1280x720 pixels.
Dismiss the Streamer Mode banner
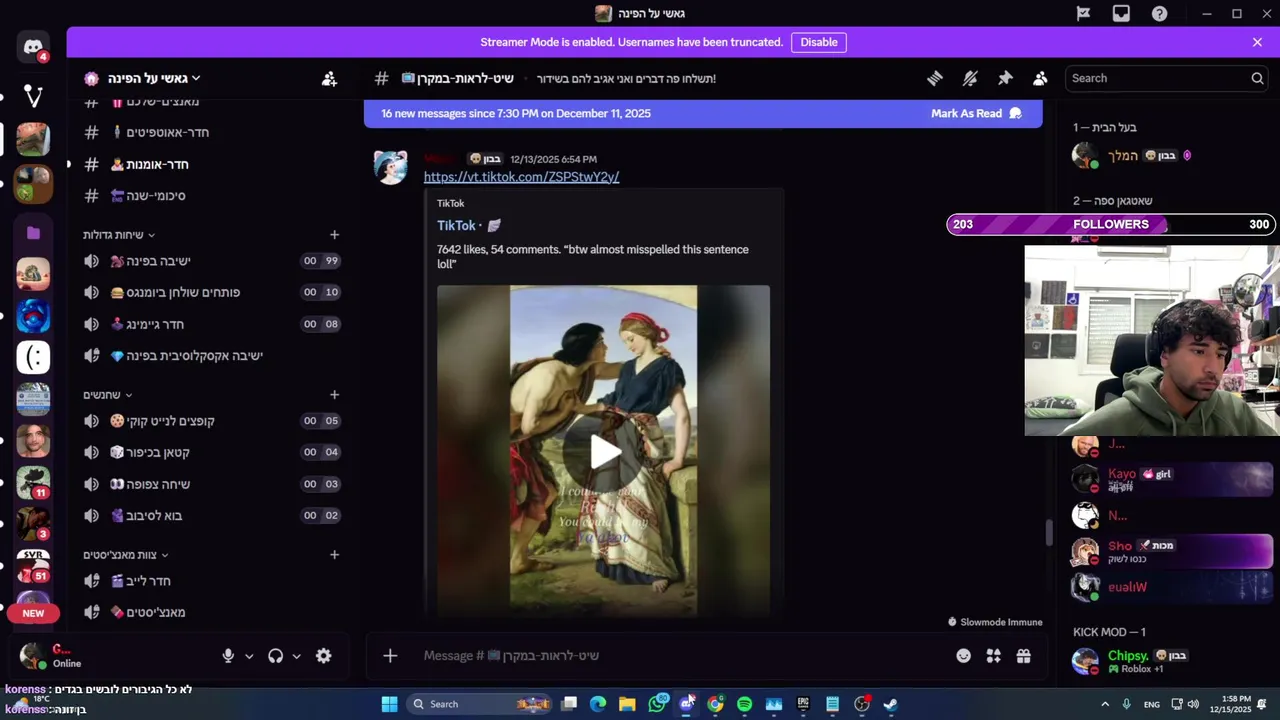(1257, 42)
